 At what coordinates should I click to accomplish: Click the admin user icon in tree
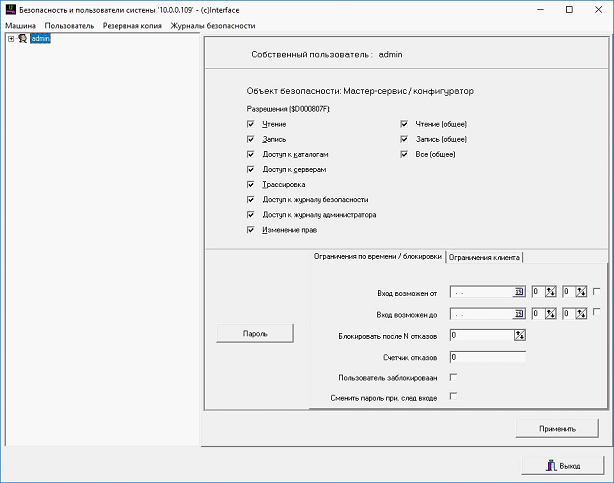22,39
